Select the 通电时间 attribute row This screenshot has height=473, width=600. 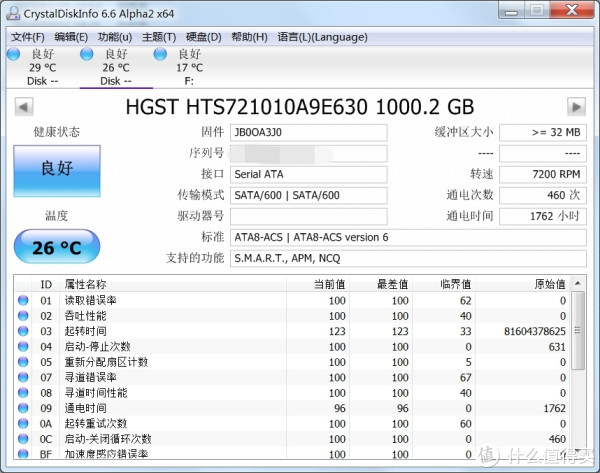(200, 408)
